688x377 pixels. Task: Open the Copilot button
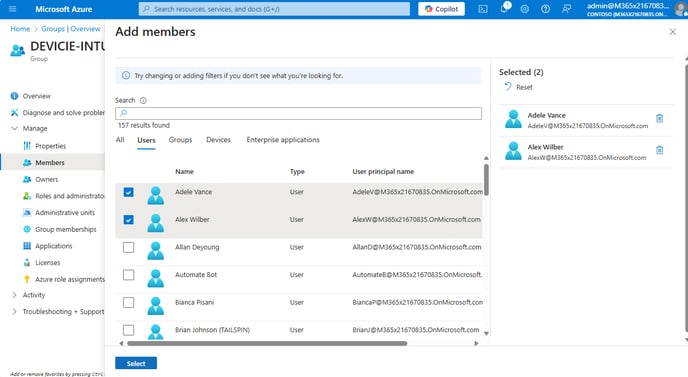coord(441,9)
